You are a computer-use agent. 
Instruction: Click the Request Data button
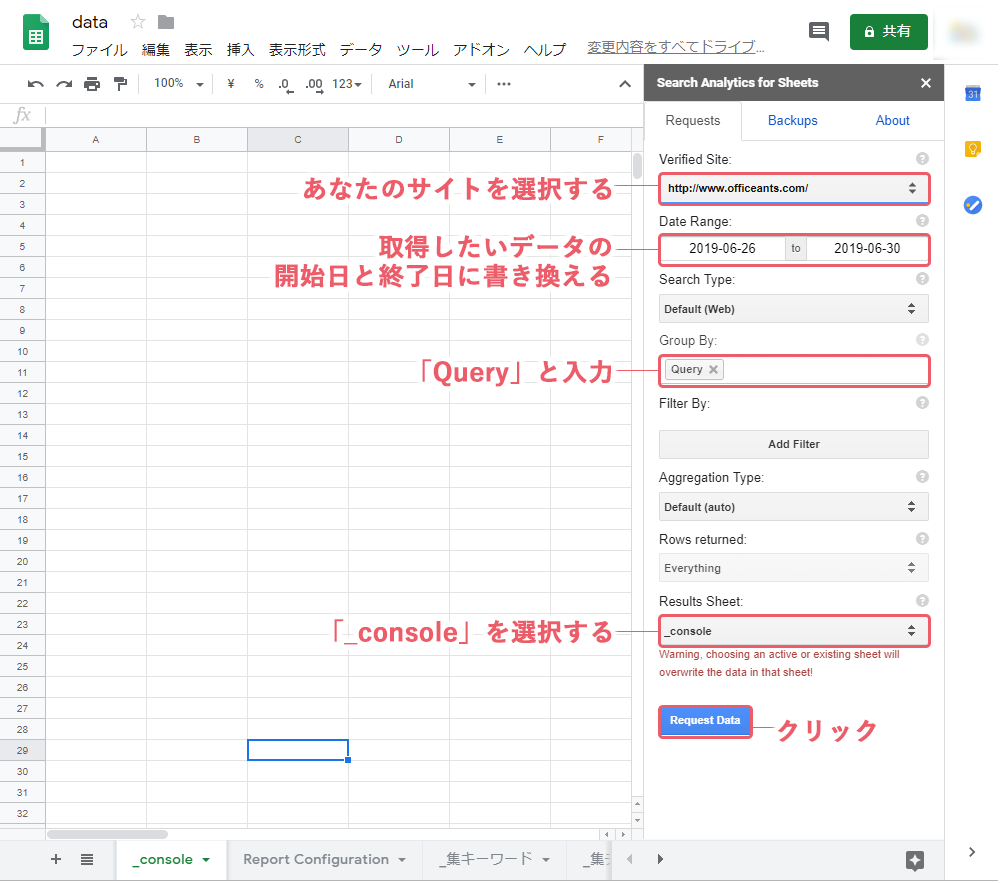coord(705,720)
